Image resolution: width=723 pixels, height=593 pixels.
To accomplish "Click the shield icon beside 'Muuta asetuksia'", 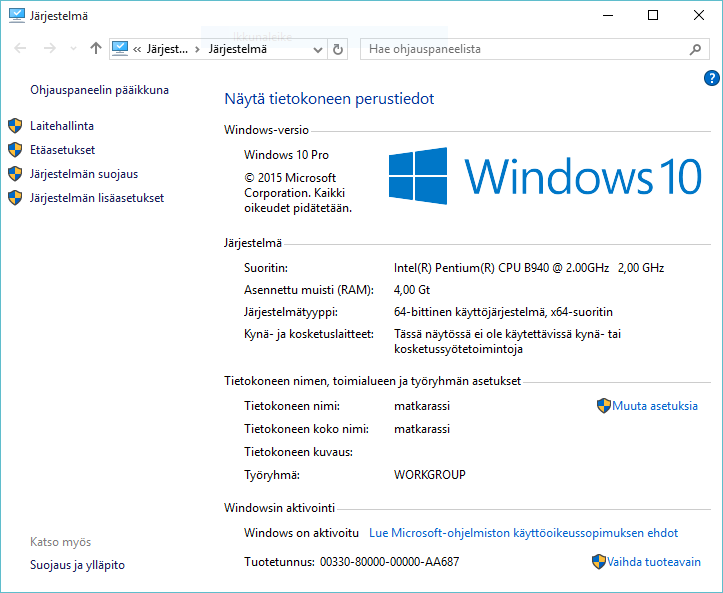I will 604,406.
